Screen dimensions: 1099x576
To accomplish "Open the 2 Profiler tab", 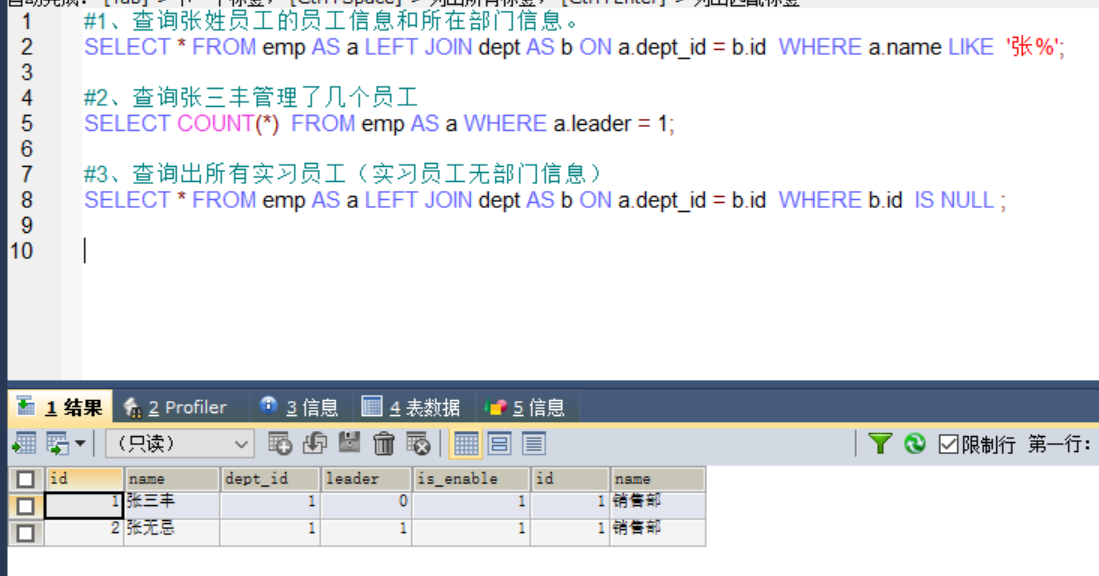I will 175,407.
